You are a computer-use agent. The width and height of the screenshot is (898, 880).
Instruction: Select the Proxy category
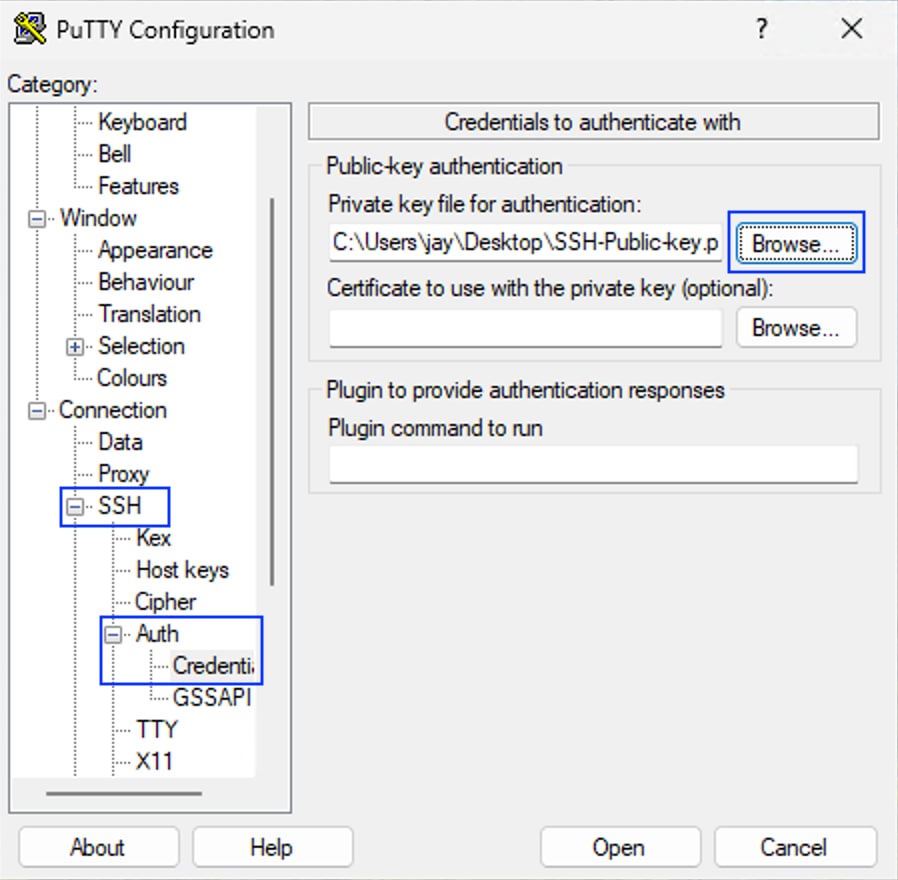click(x=122, y=473)
